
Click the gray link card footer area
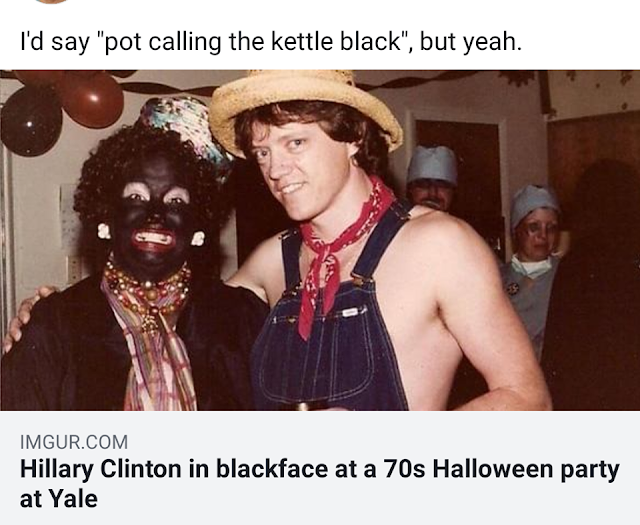coord(320,468)
